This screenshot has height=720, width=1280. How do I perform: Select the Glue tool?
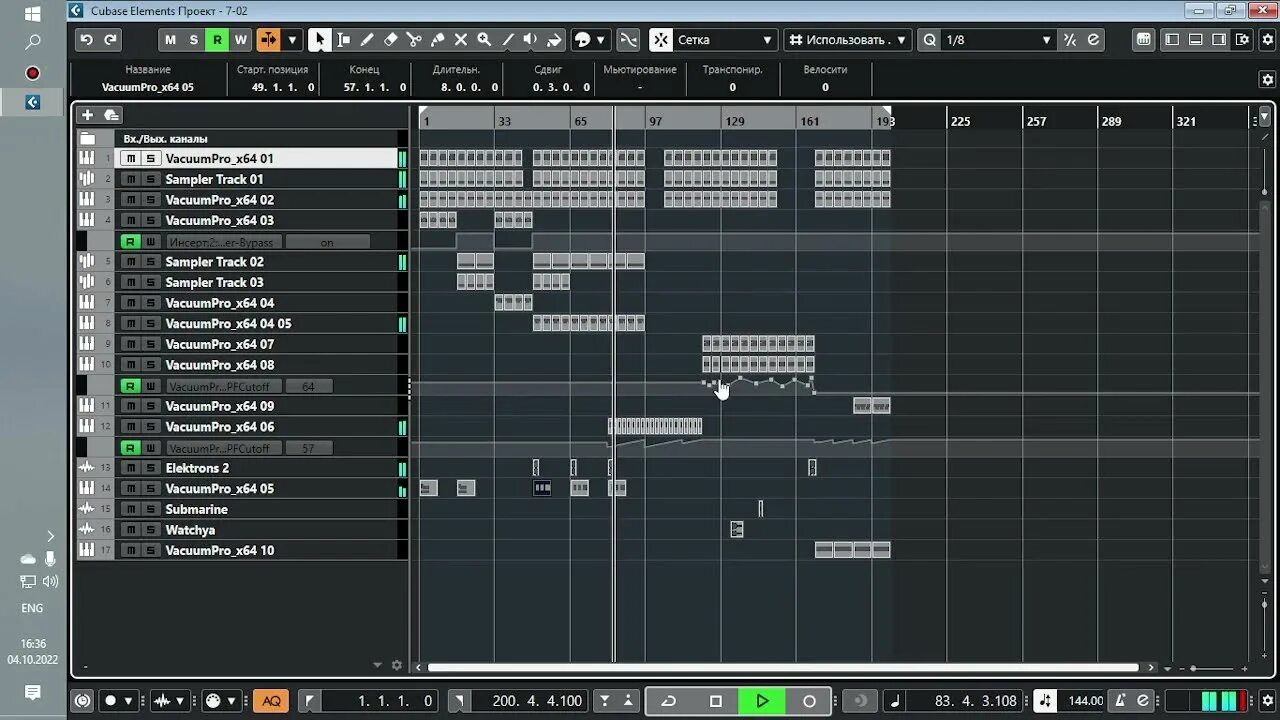(x=437, y=40)
